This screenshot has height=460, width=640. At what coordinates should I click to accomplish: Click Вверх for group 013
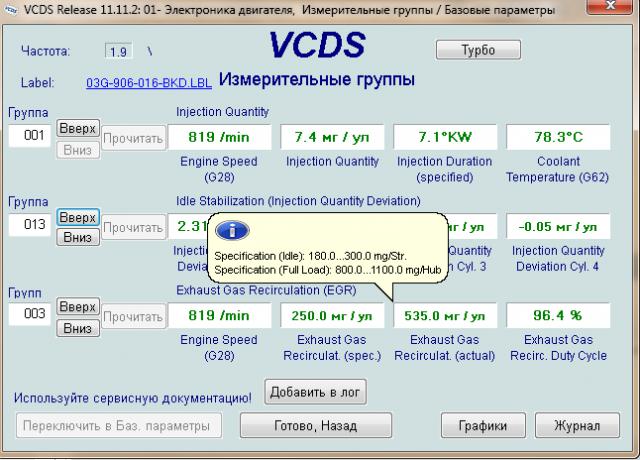(78, 218)
